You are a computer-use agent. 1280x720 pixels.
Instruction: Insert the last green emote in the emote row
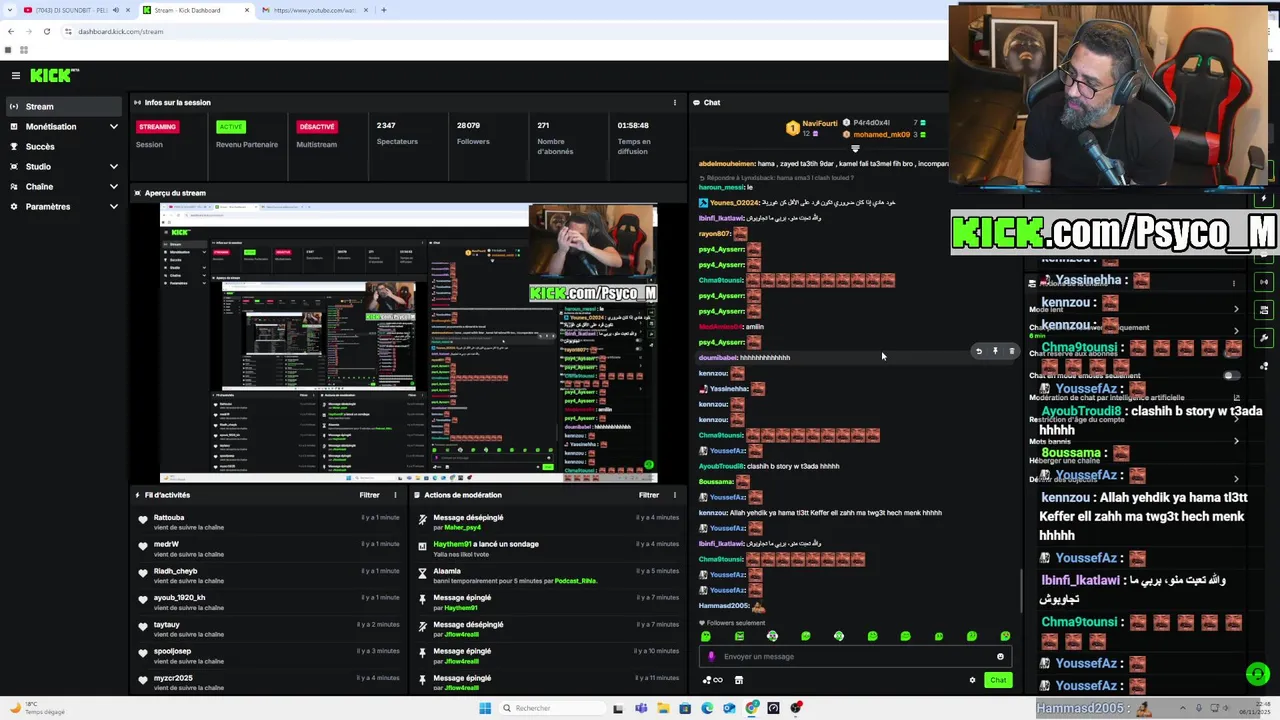1005,636
